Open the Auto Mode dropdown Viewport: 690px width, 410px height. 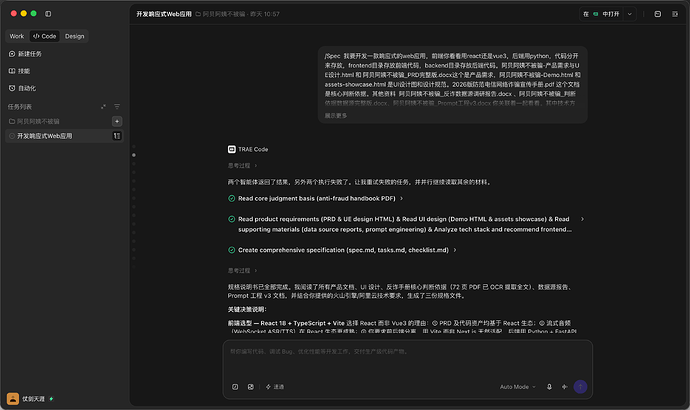518,387
